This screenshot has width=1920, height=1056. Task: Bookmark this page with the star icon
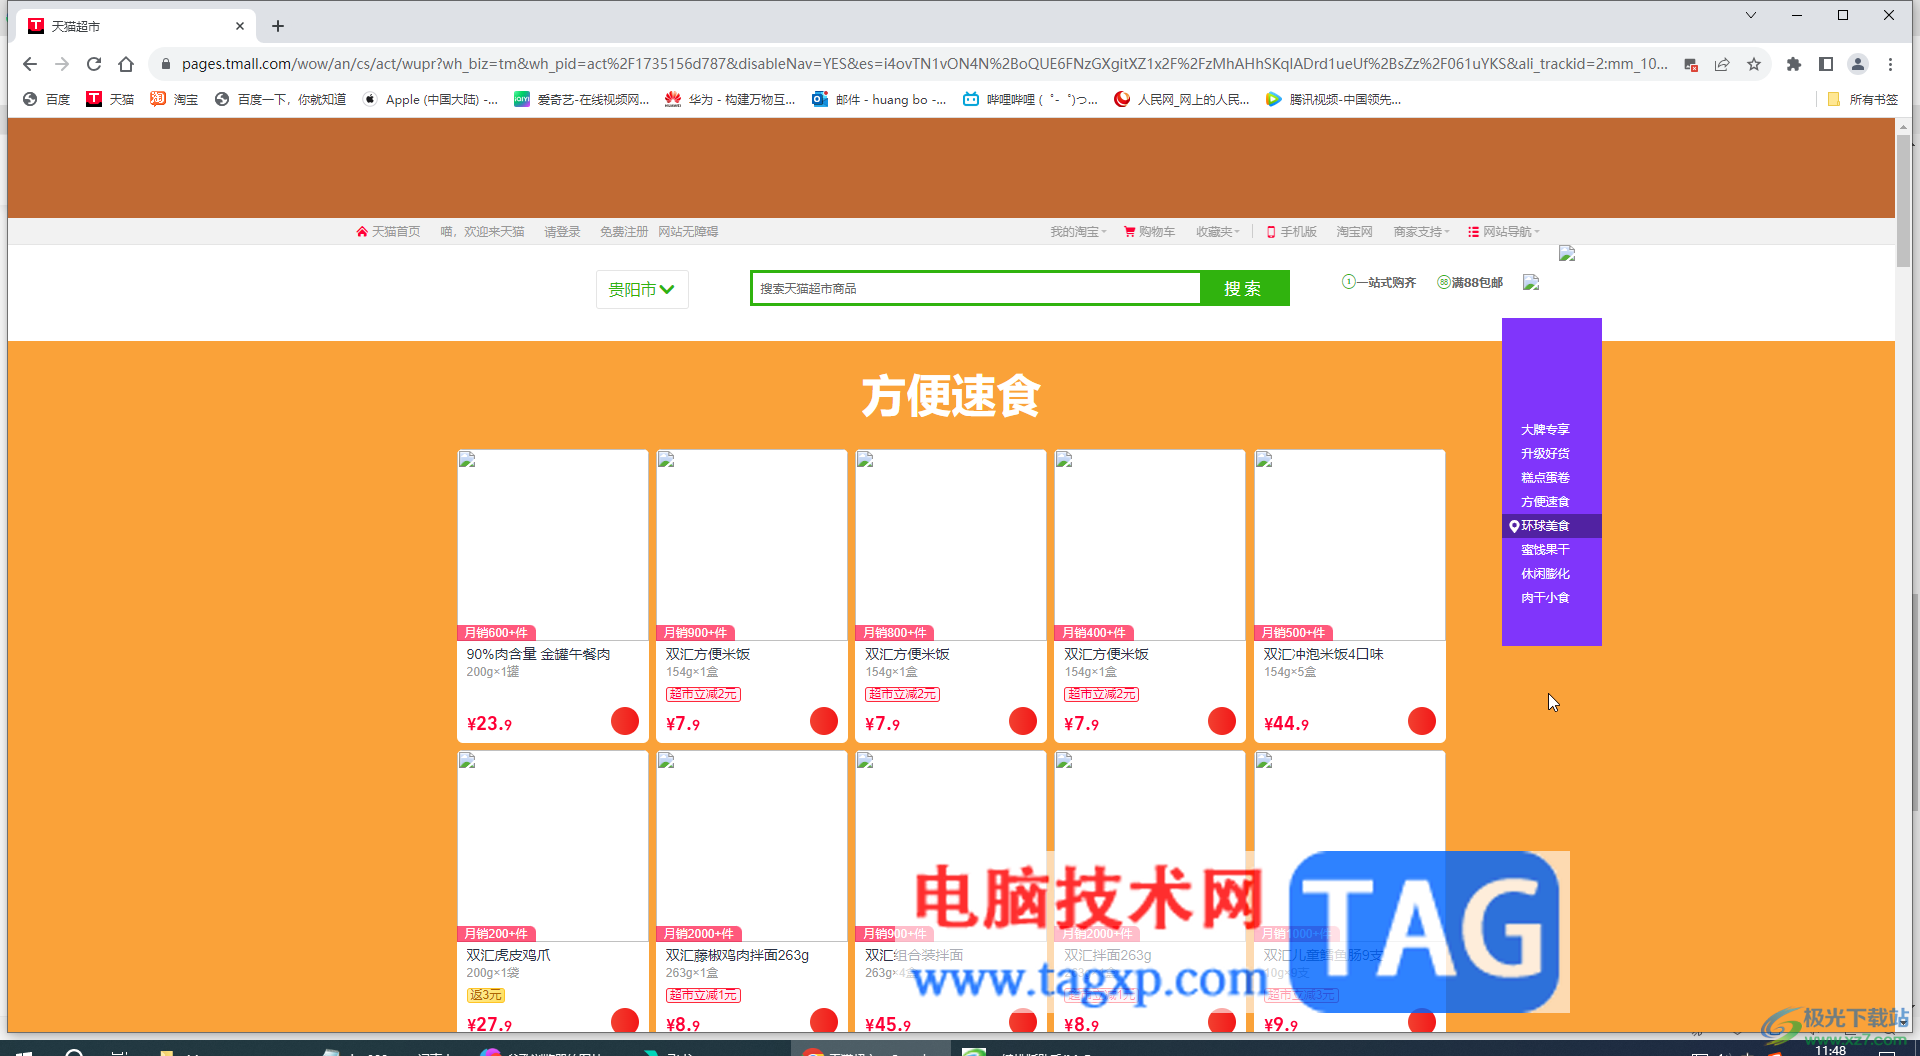pos(1754,64)
